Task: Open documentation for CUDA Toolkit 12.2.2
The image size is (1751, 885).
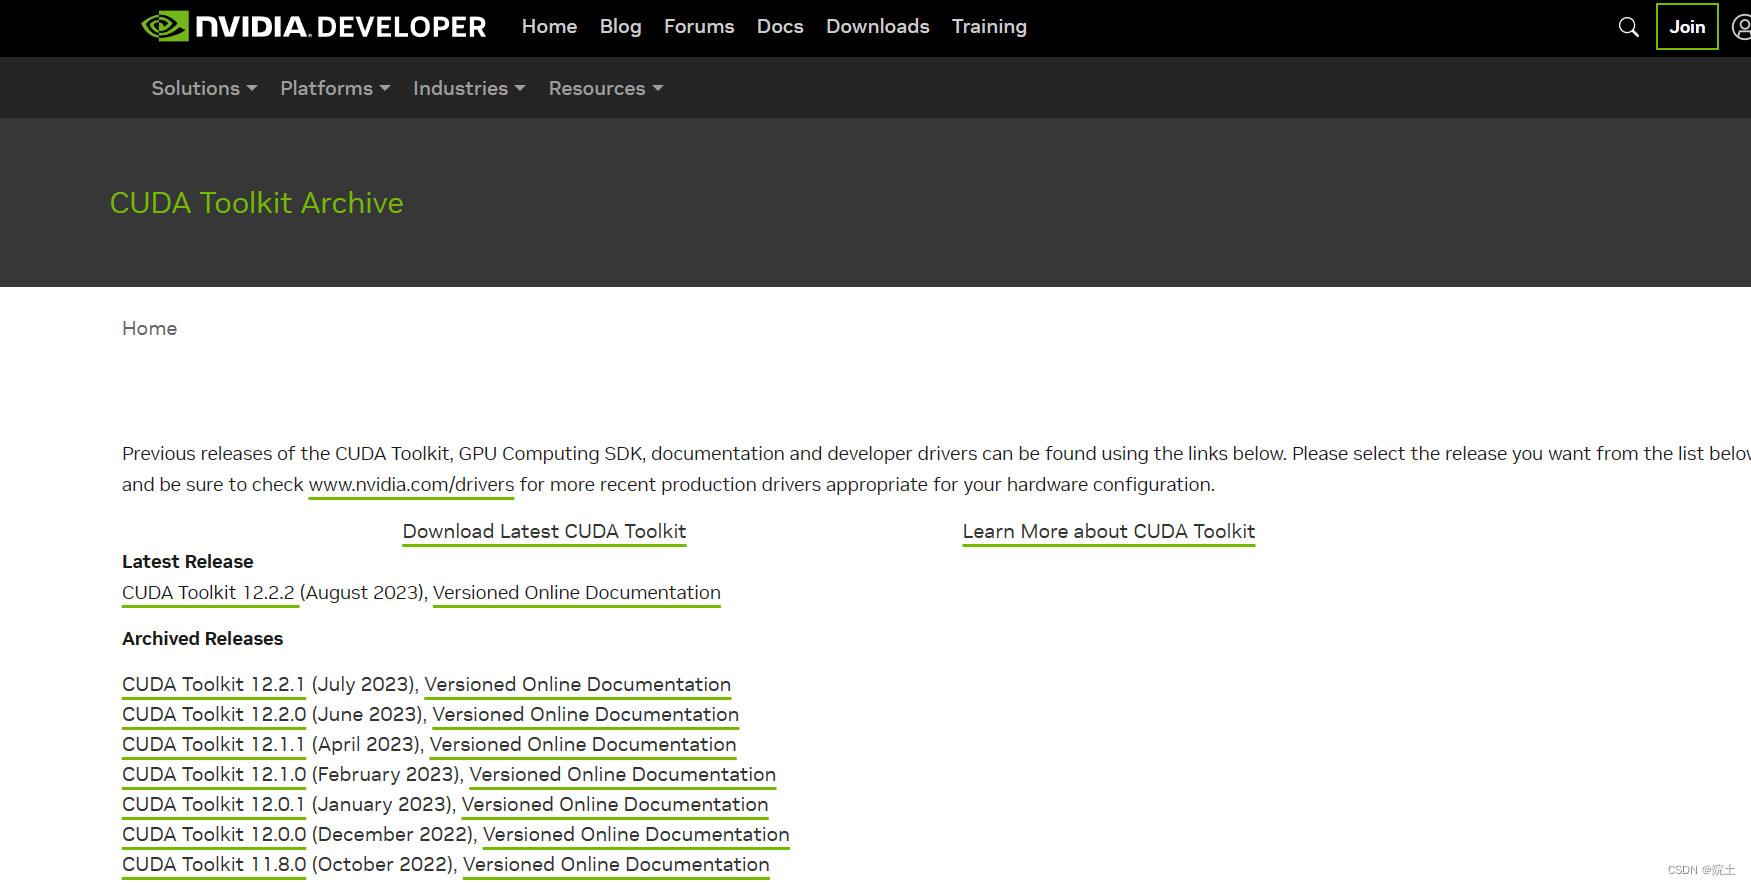Action: coord(576,593)
